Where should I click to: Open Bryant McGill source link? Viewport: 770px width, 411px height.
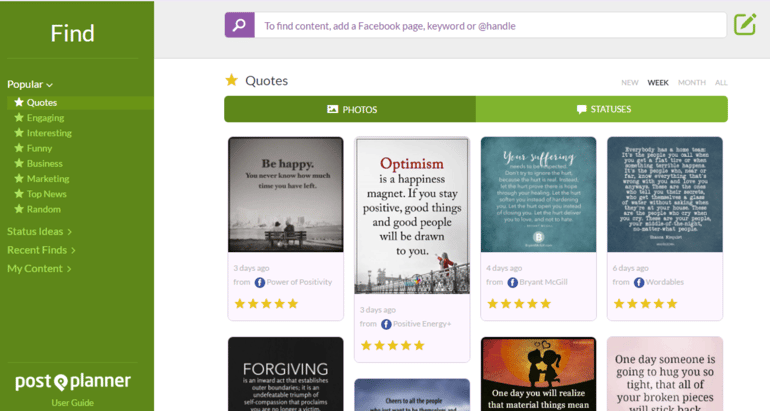click(x=543, y=282)
